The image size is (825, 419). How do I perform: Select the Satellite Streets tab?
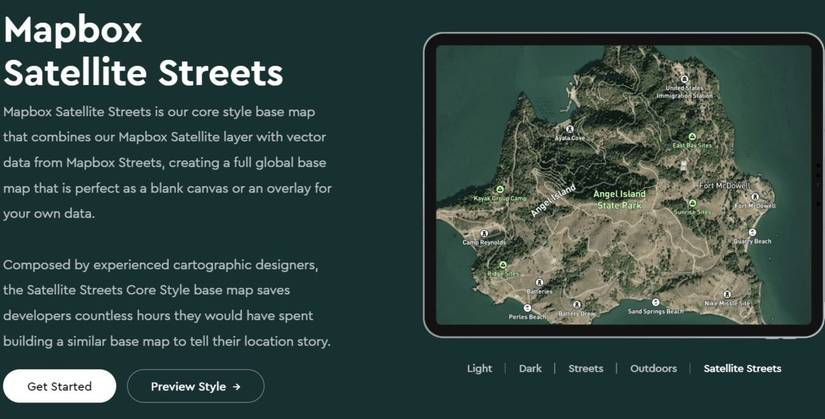[742, 368]
